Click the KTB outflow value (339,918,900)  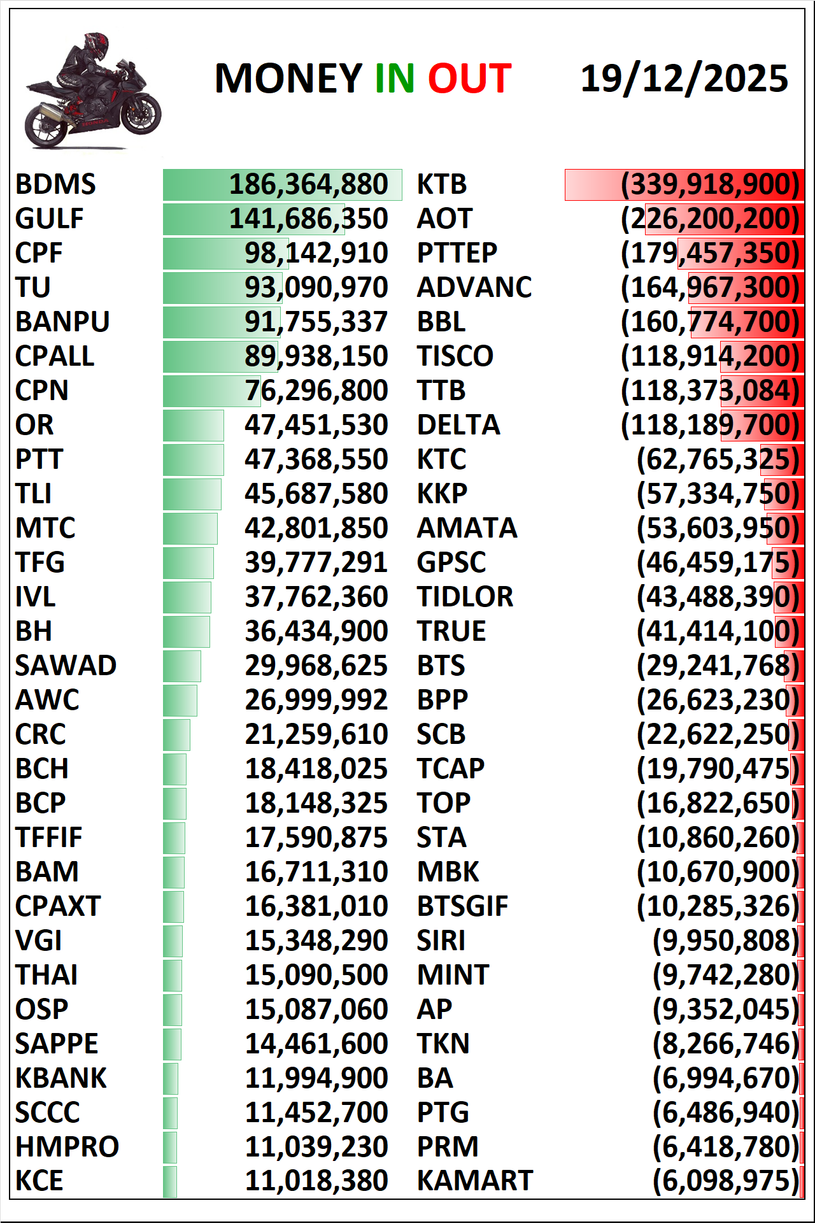[711, 184]
